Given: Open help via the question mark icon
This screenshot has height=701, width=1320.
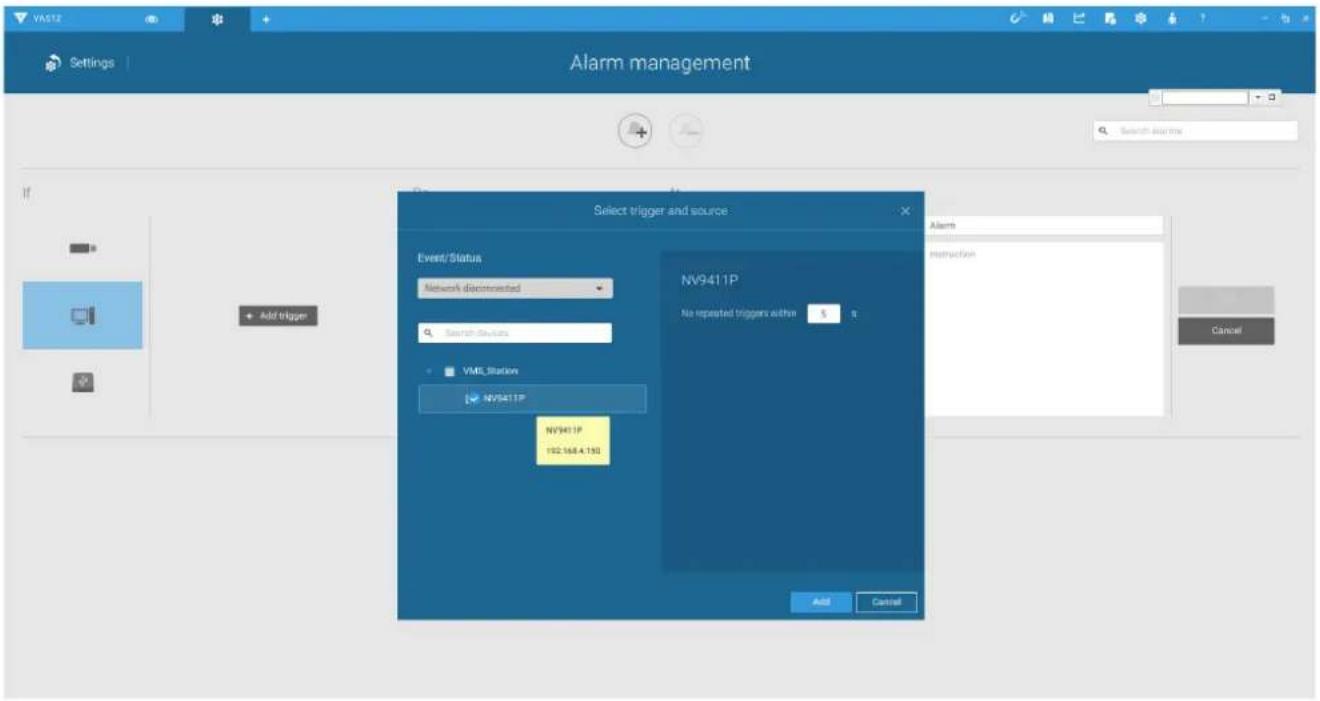Looking at the screenshot, I should point(1202,18).
